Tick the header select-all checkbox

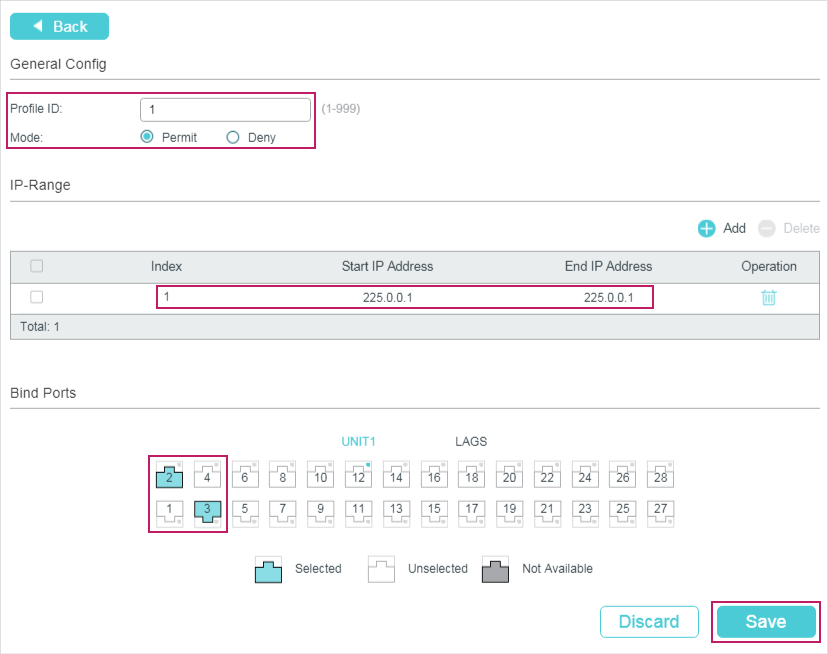coord(37,266)
